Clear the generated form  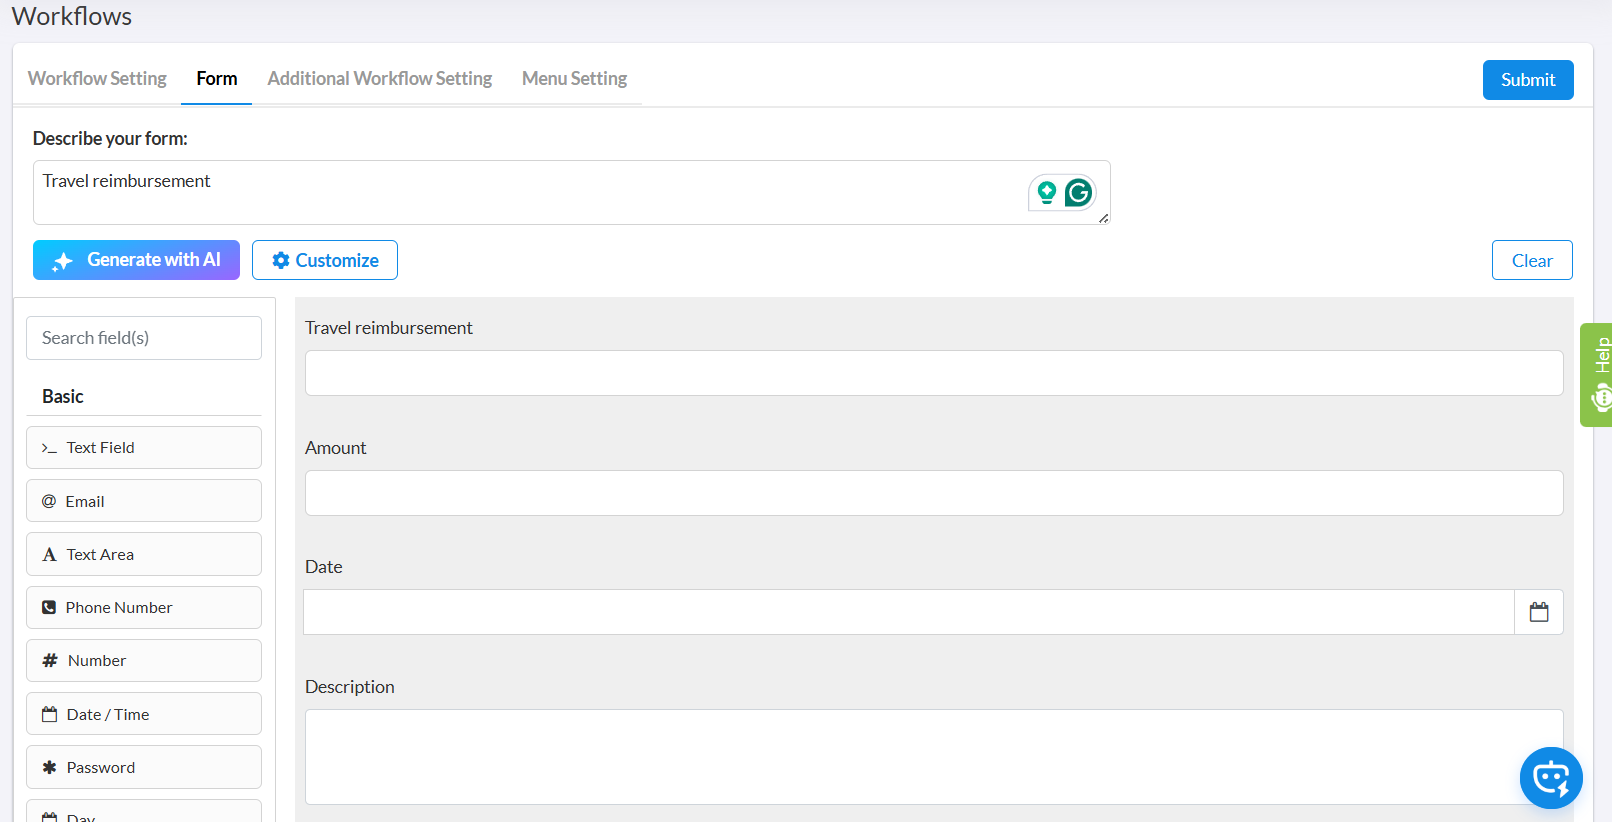pyautogui.click(x=1531, y=260)
